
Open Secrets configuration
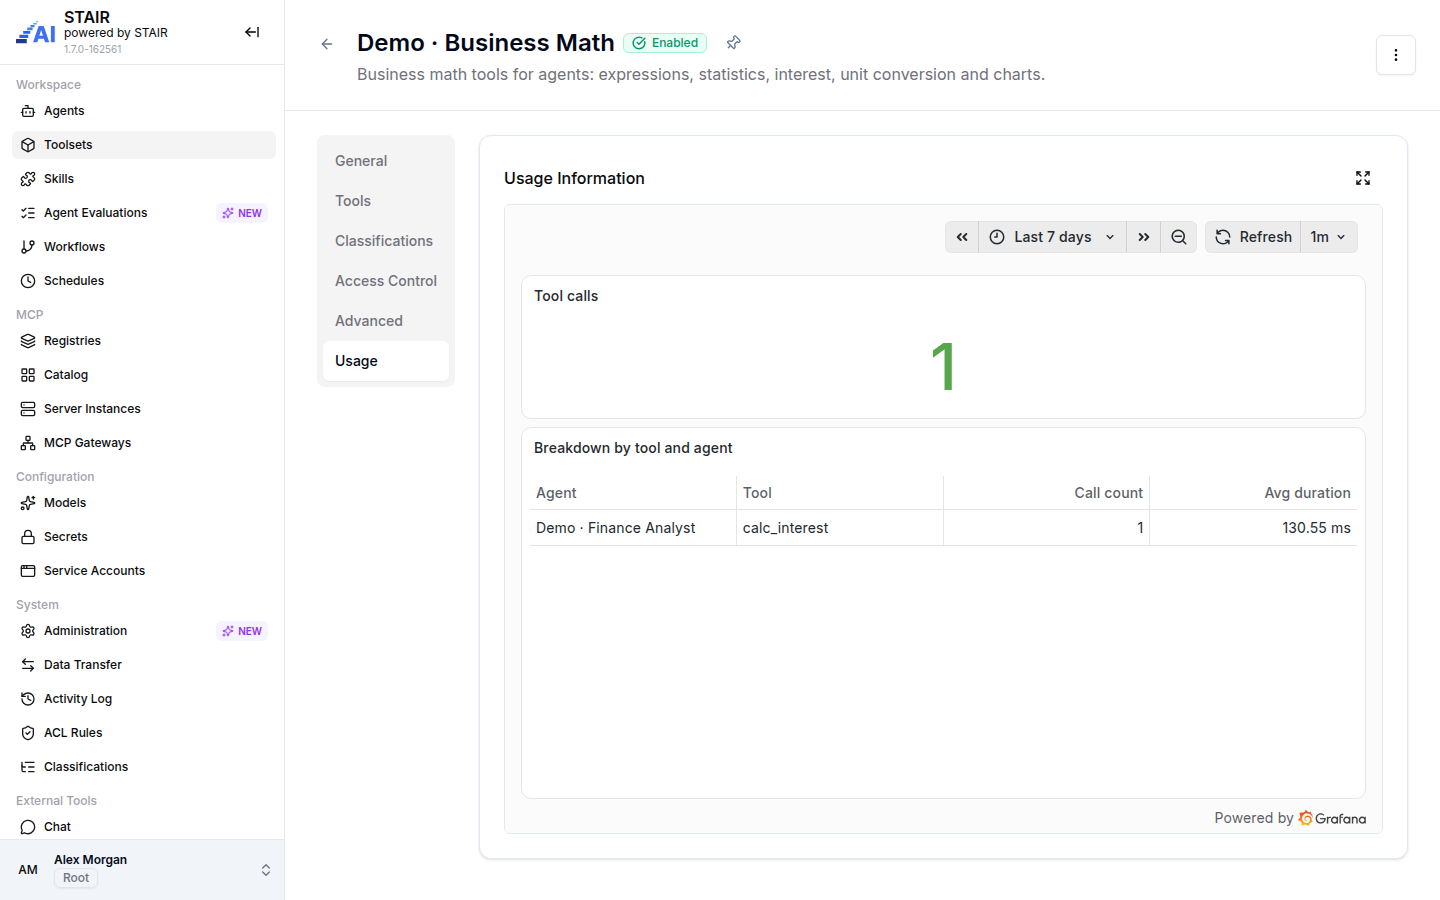tap(144, 537)
